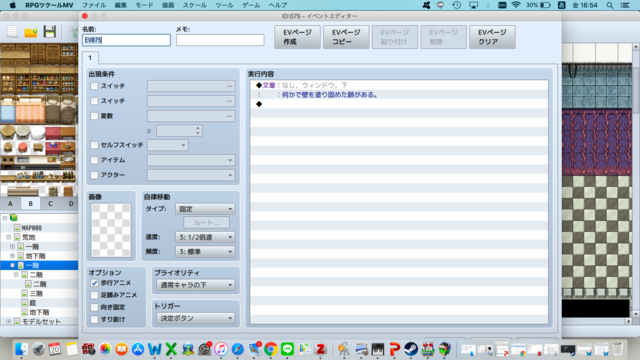Open the ファイル menu
Screen dimensions: 640x360
click(94, 5)
